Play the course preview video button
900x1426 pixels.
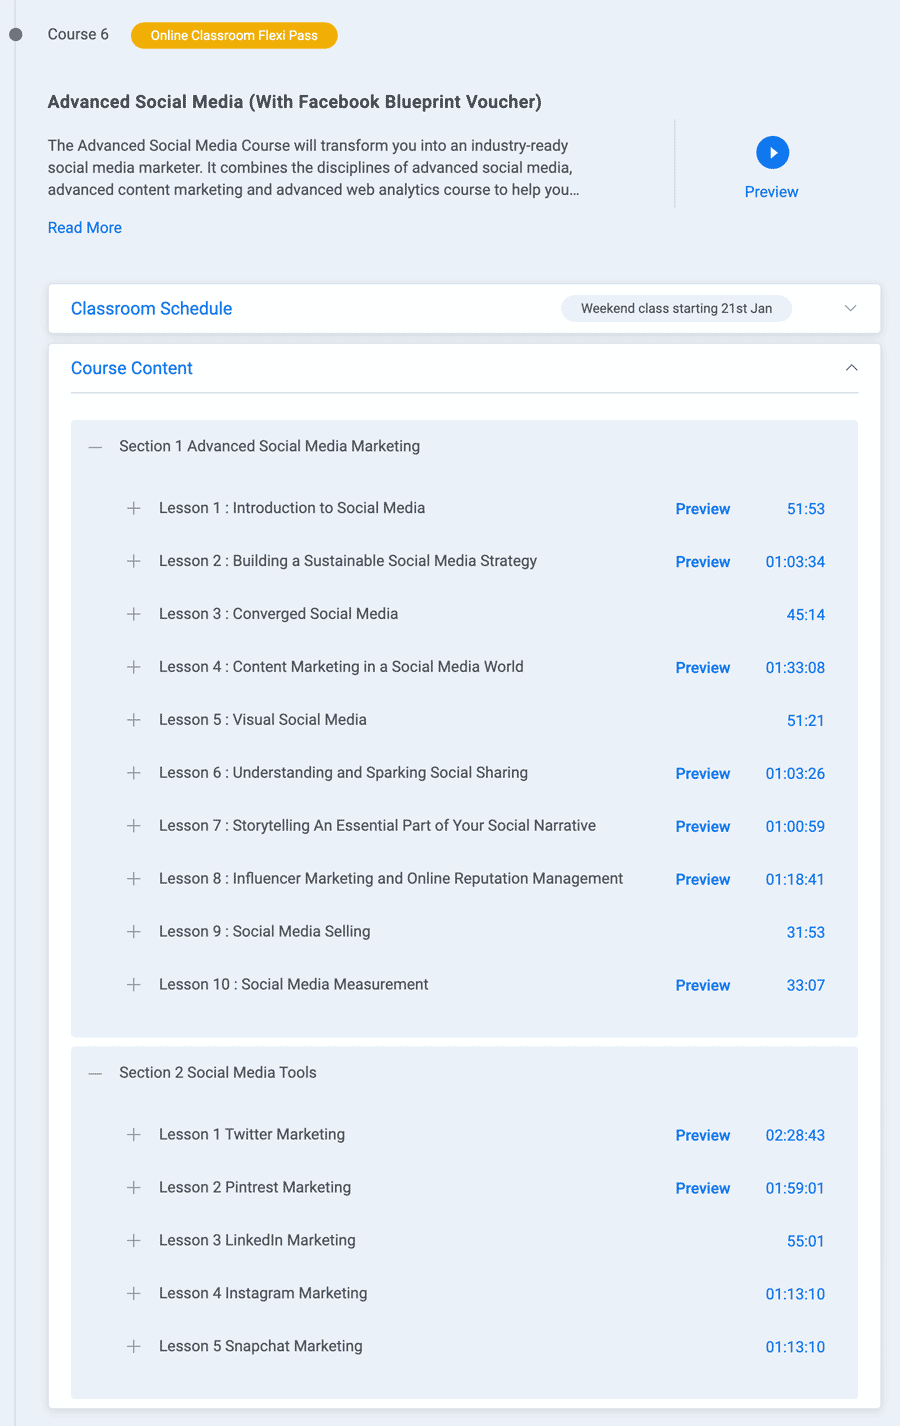[x=772, y=153]
